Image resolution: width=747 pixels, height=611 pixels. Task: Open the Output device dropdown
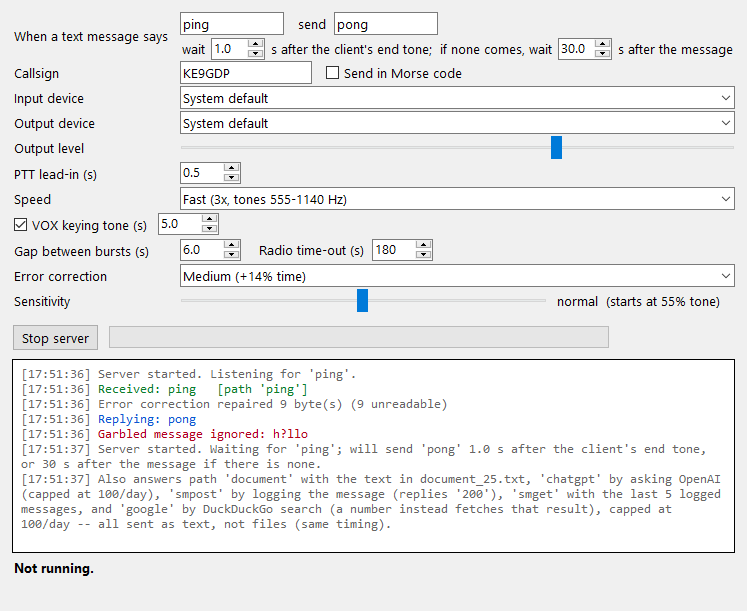click(x=457, y=123)
